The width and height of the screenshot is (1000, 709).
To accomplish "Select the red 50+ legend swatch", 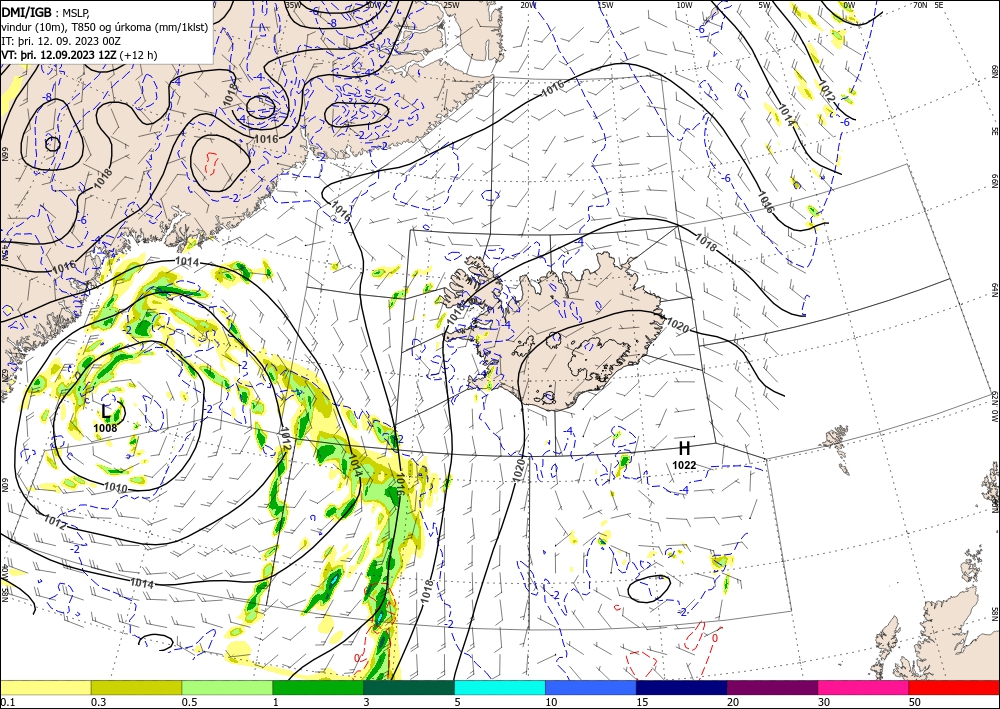I will (x=954, y=687).
